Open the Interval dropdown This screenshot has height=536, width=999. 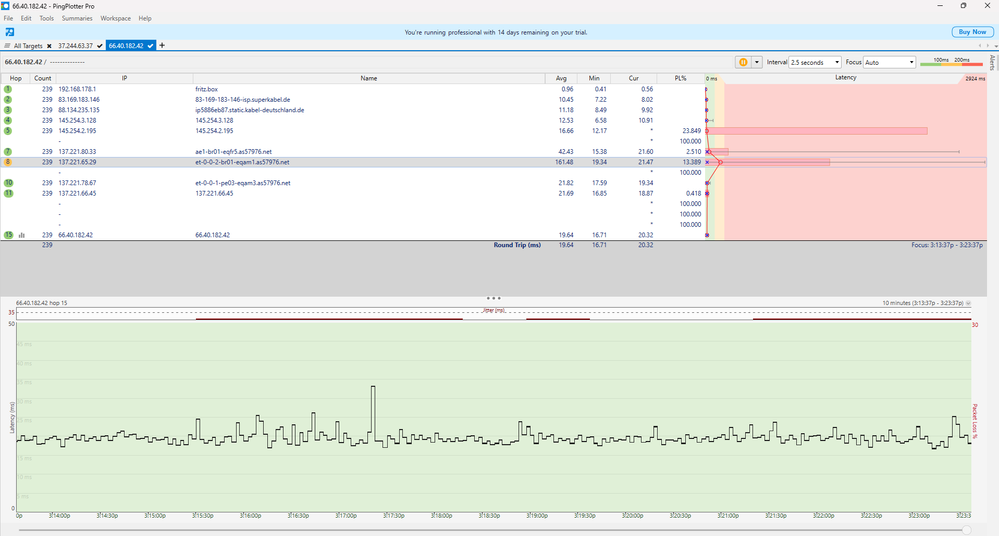click(x=816, y=62)
